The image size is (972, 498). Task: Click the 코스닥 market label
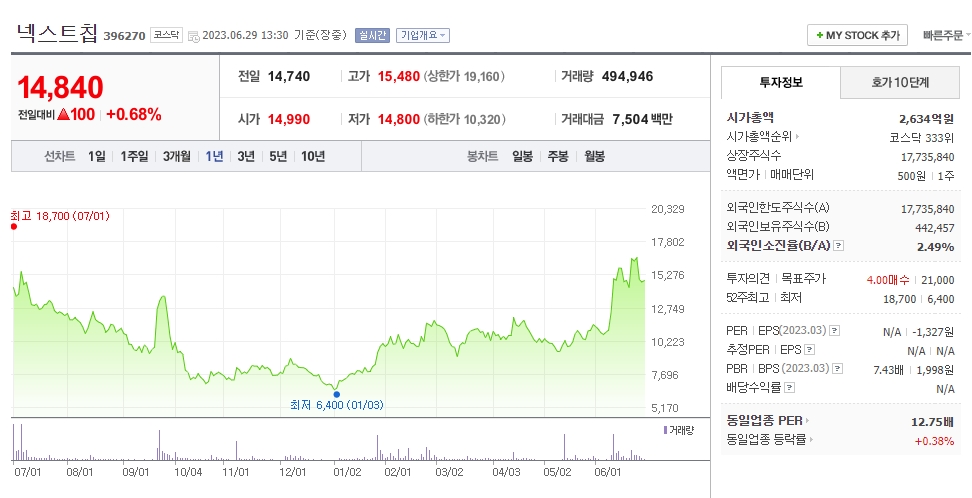coord(167,35)
